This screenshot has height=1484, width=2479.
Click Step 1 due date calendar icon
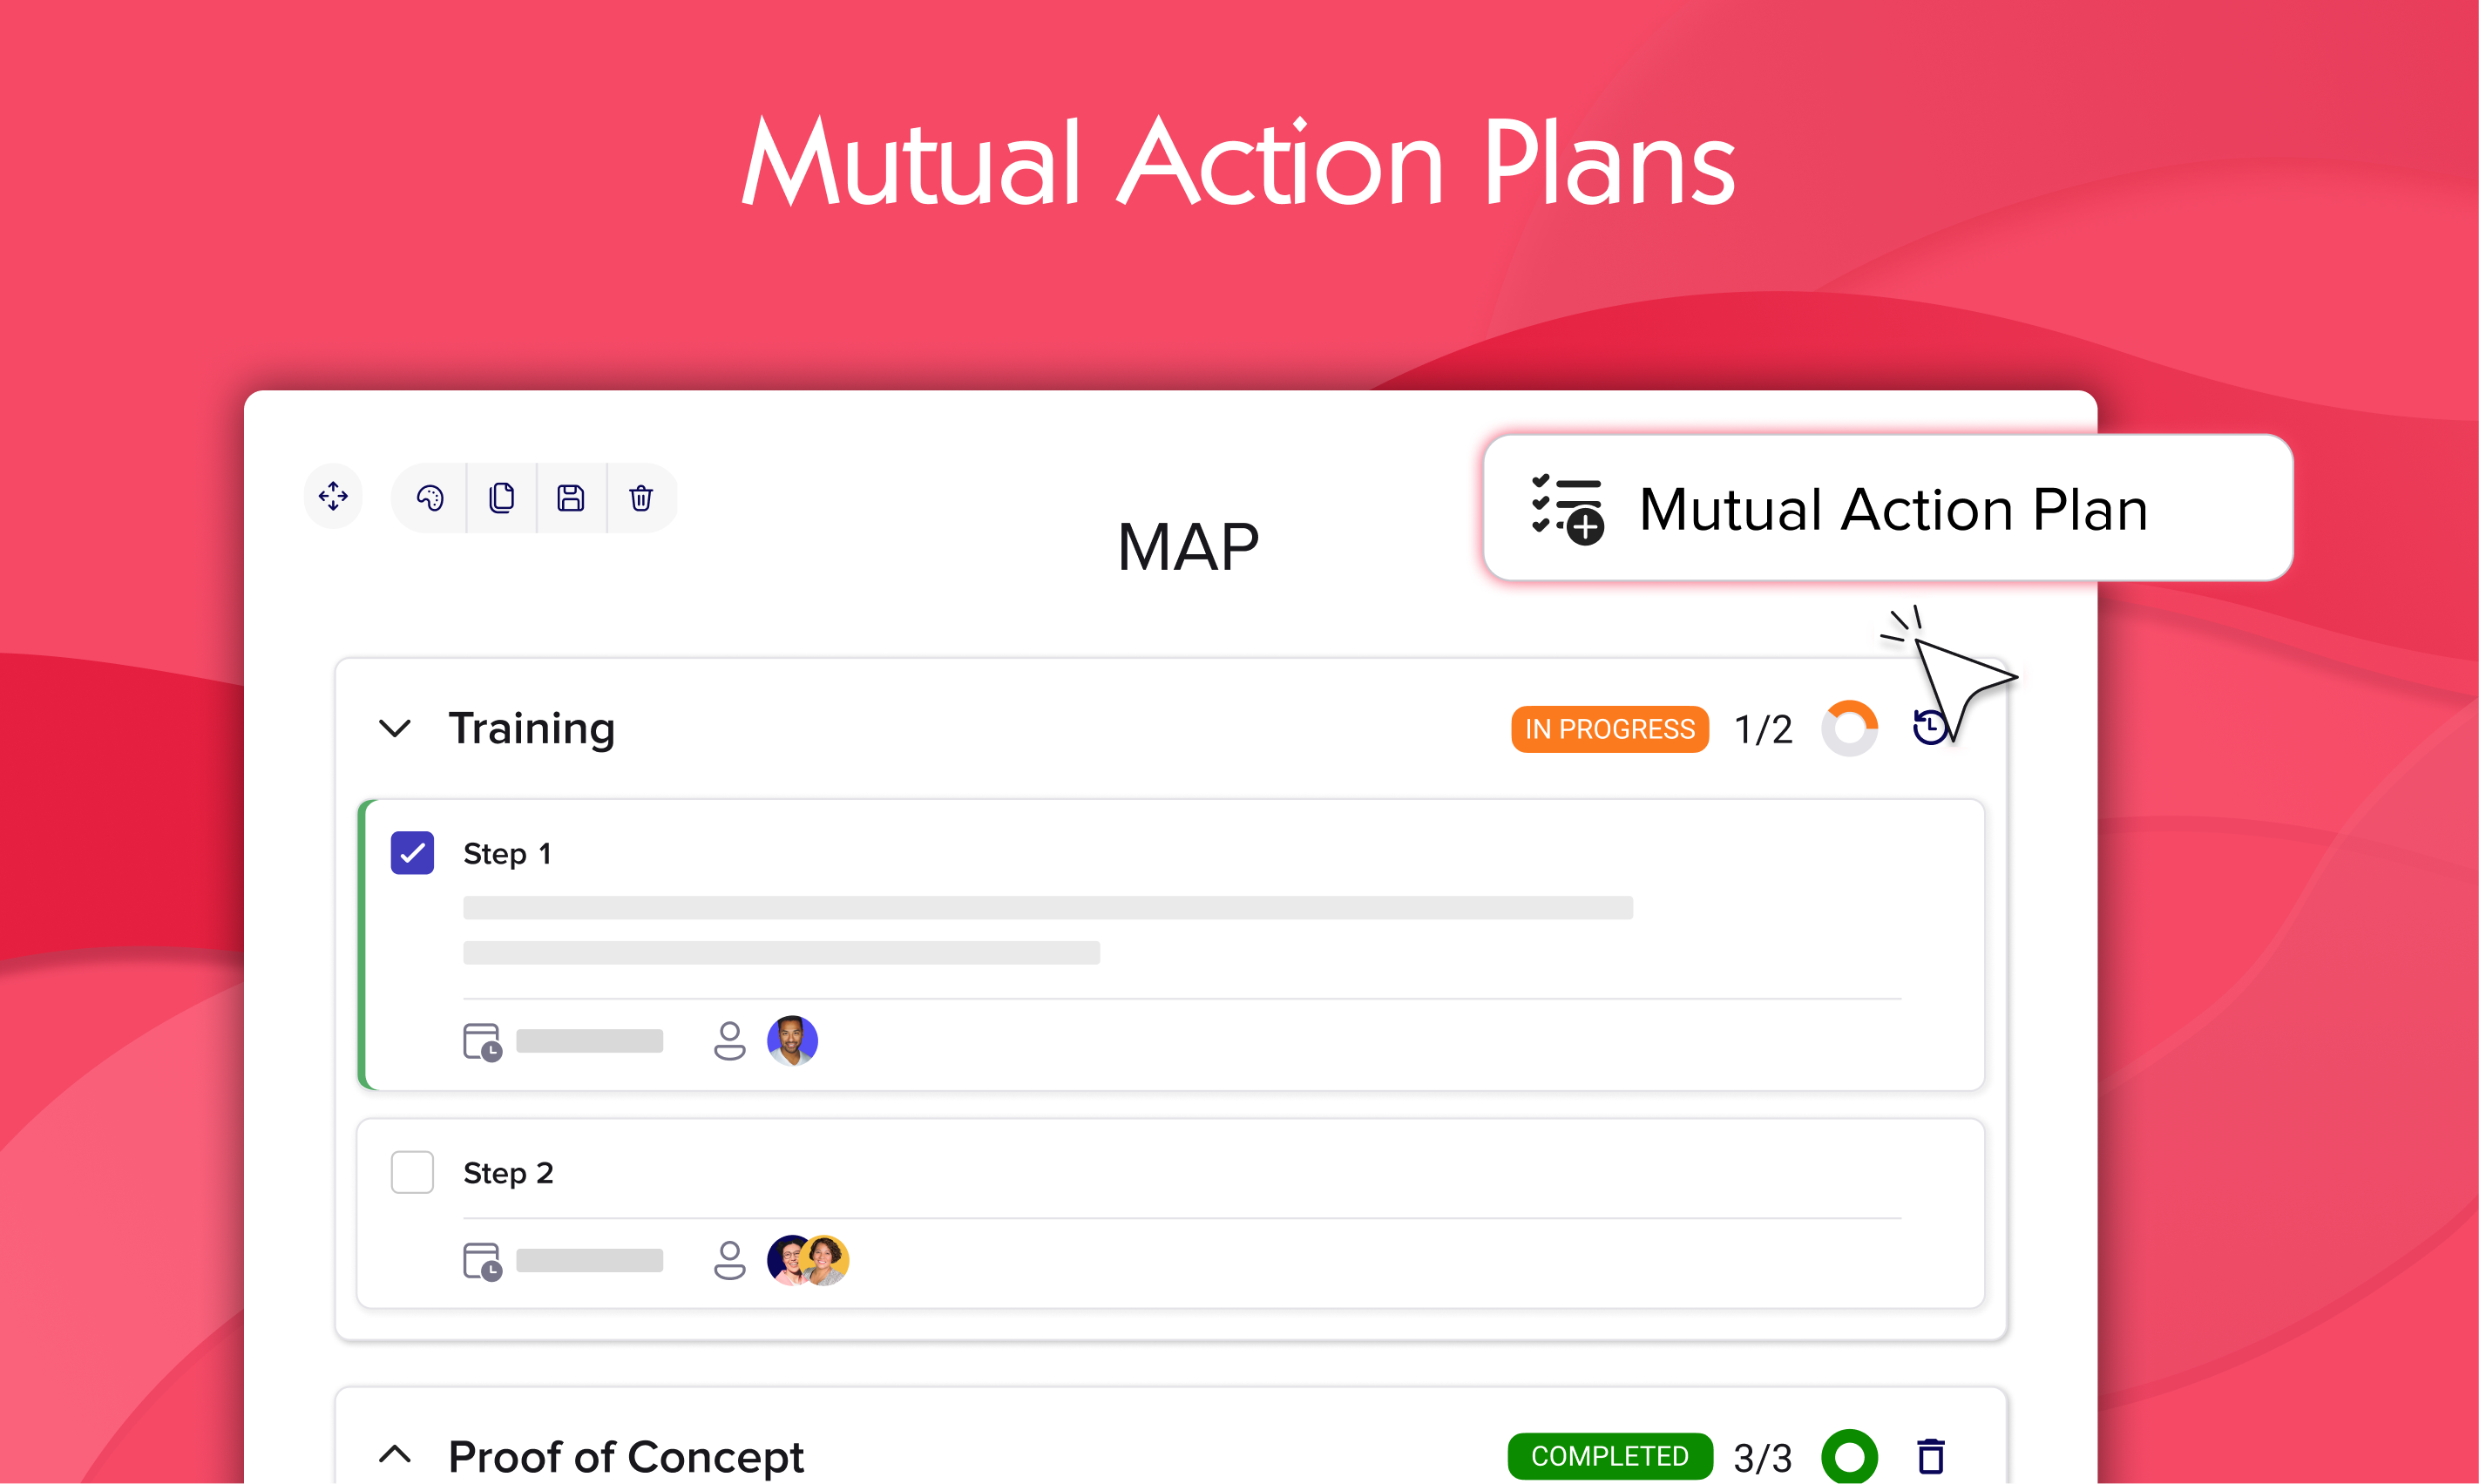pyautogui.click(x=482, y=1041)
